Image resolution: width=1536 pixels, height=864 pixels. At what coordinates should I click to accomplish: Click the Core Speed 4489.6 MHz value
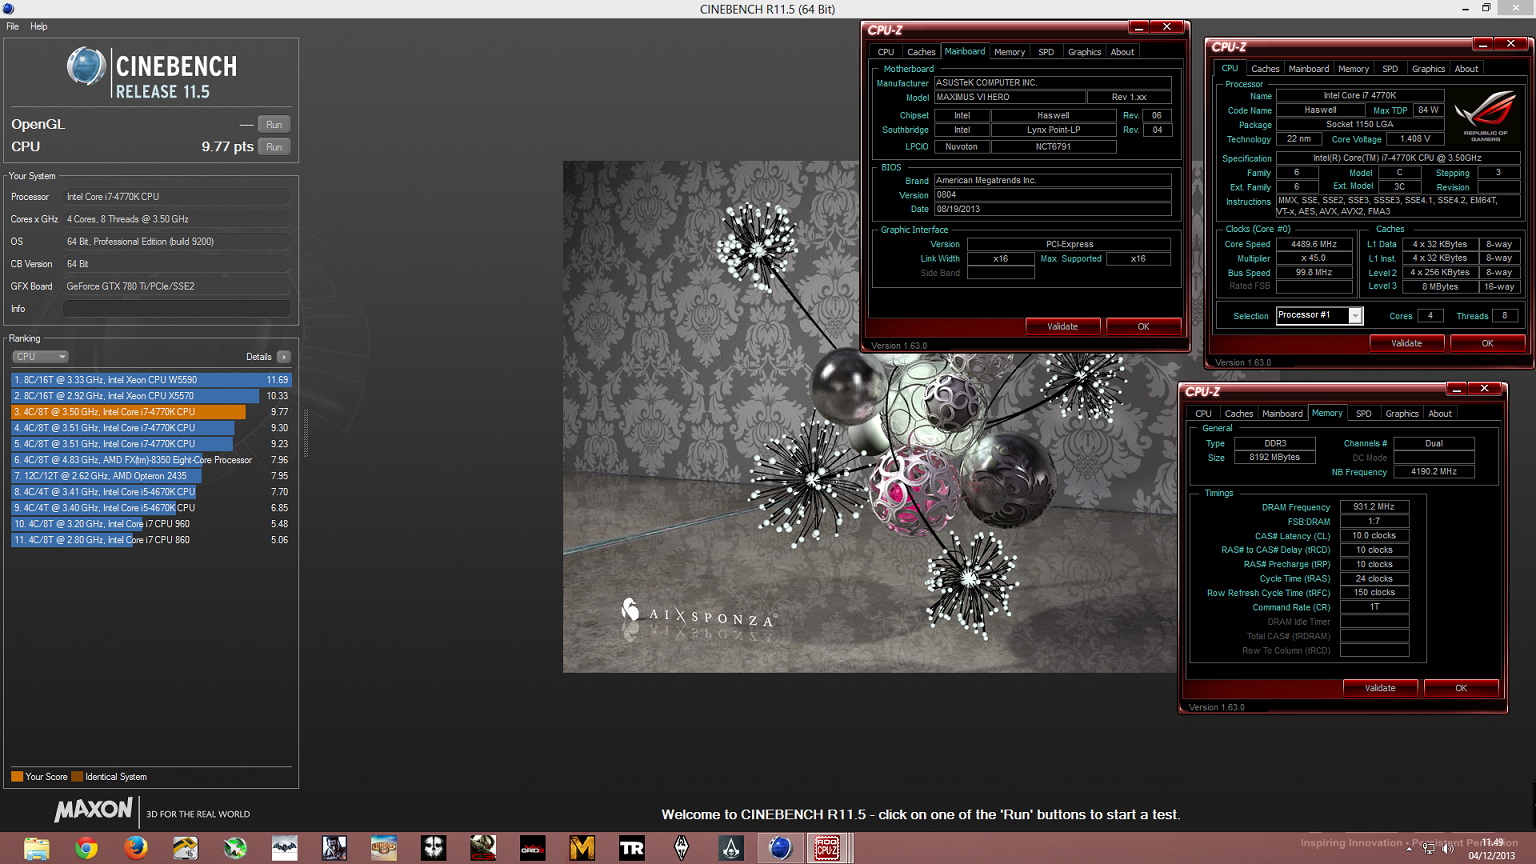coord(1314,244)
